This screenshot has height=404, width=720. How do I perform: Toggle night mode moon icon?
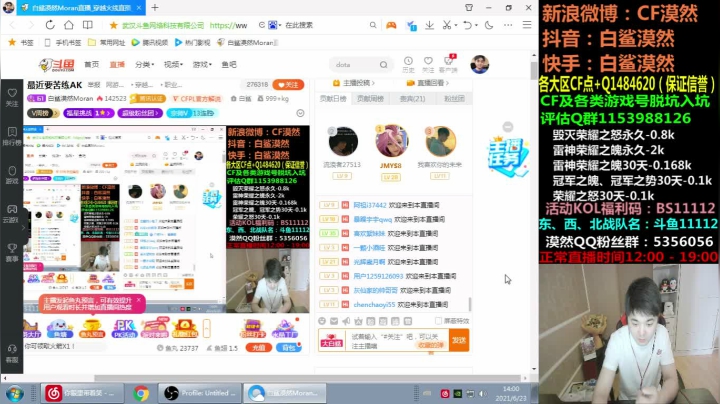pos(489,25)
